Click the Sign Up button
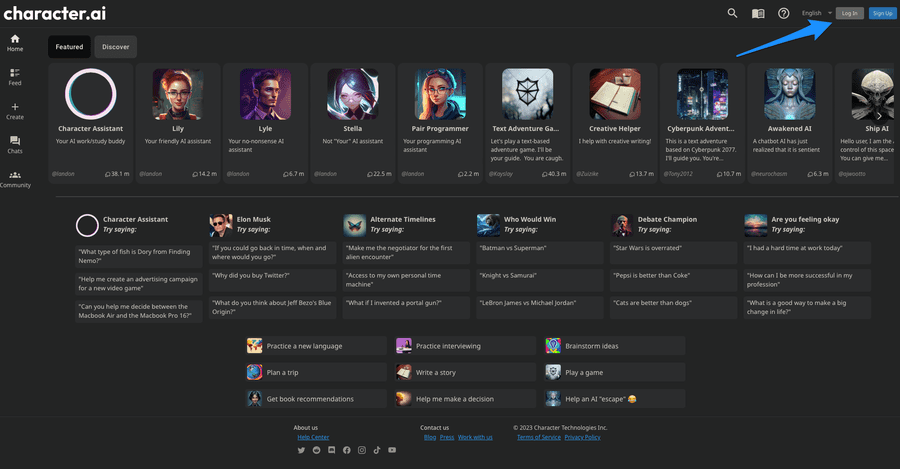 click(882, 13)
